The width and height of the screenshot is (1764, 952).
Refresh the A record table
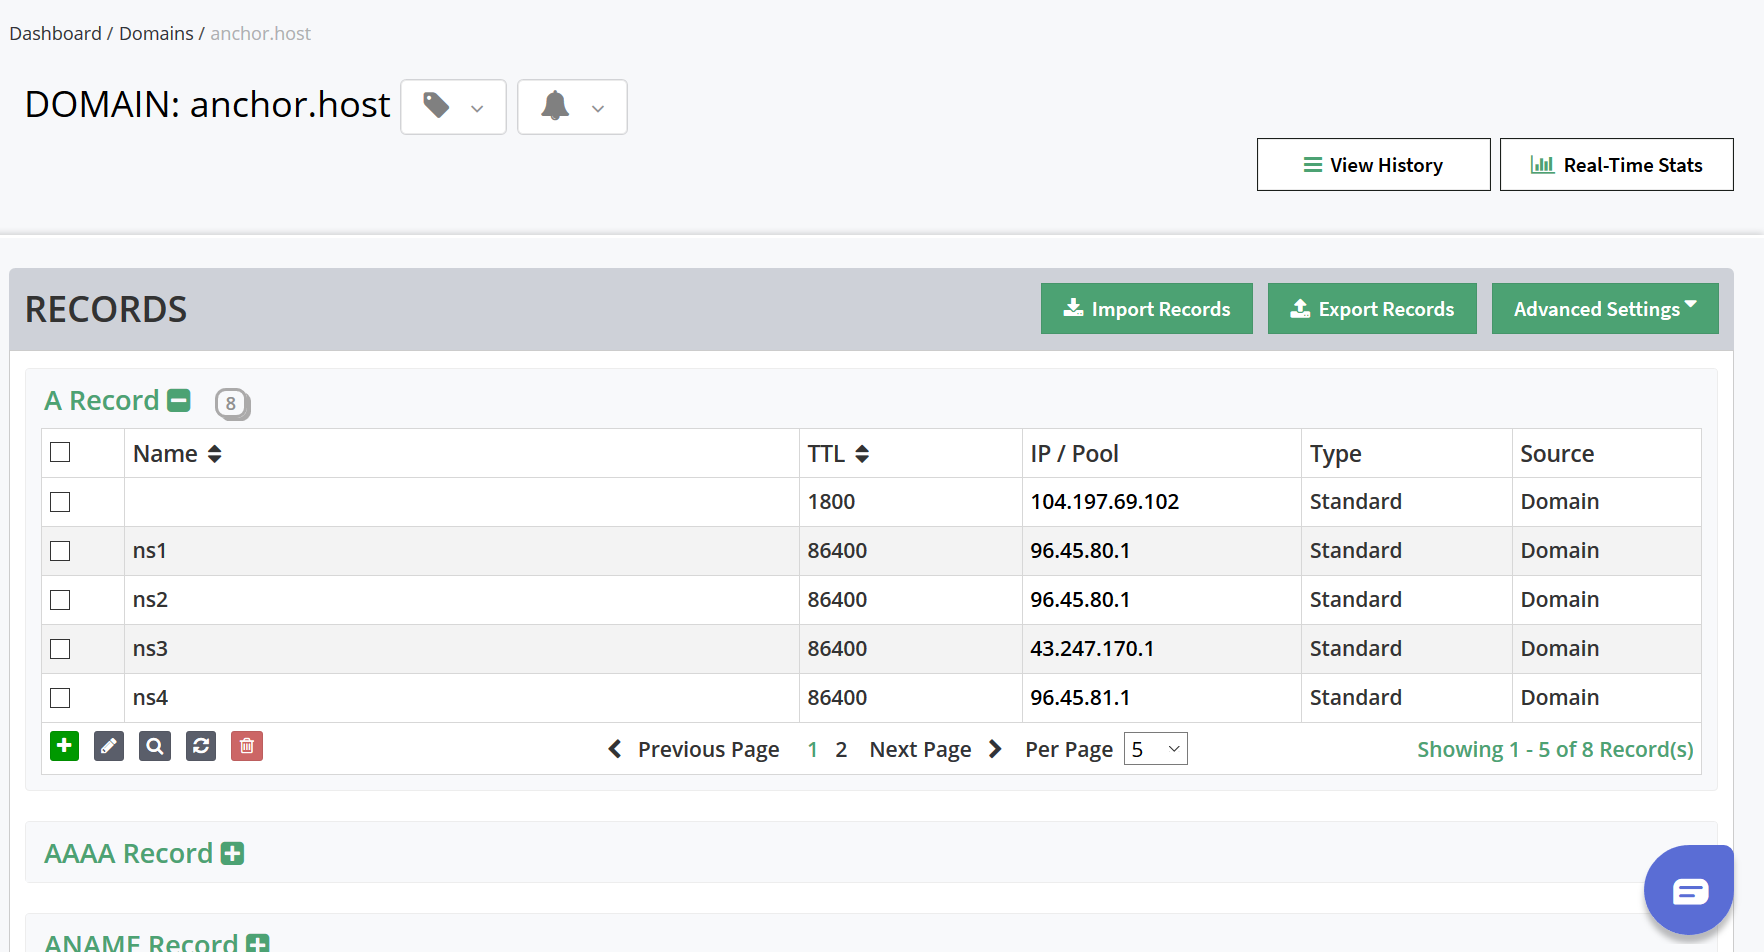click(201, 746)
